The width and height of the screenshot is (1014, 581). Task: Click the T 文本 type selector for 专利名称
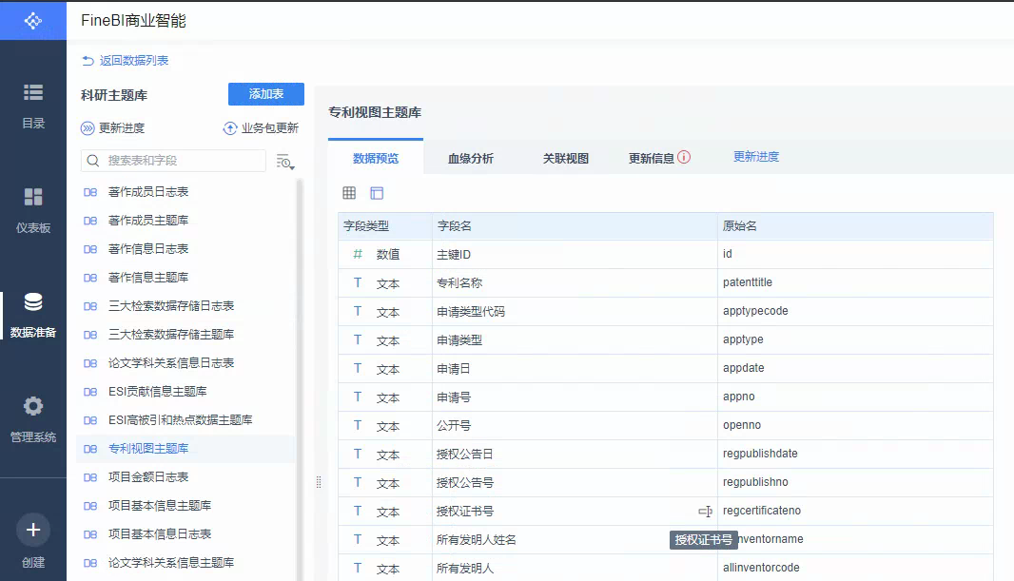click(376, 284)
